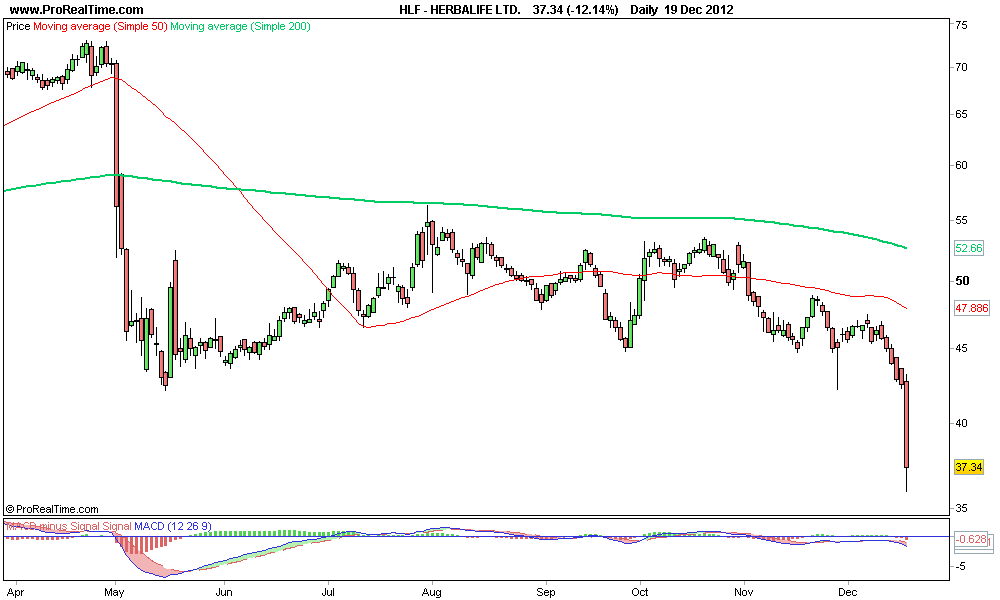The width and height of the screenshot is (1000, 600).
Task: Click the 55 price axis label
Action: click(x=961, y=220)
